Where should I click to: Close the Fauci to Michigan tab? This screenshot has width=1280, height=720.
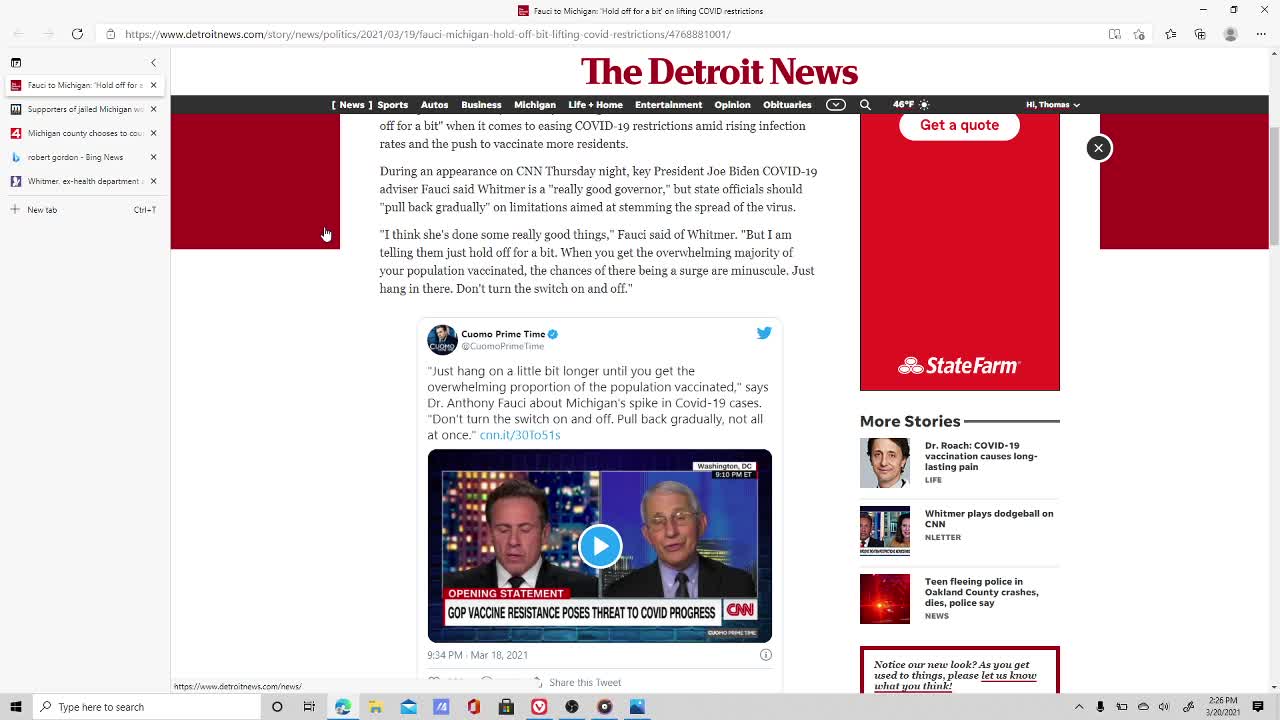click(x=153, y=85)
